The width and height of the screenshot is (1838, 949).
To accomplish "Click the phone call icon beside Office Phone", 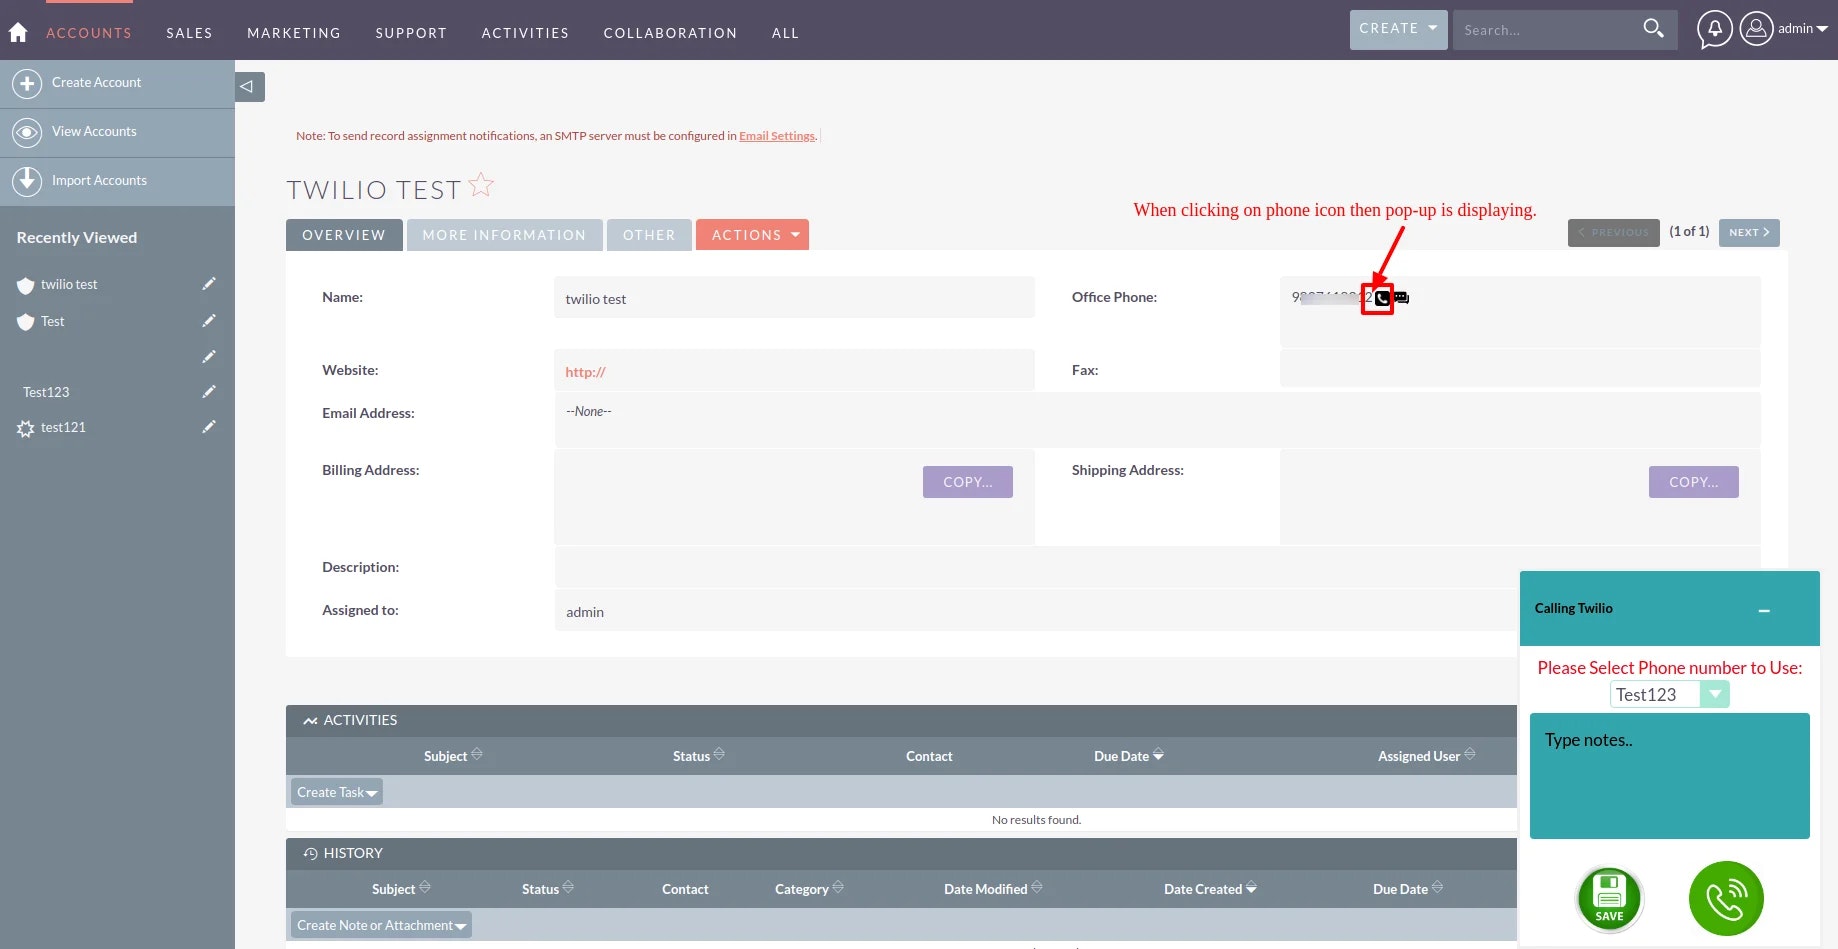I will (1382, 298).
